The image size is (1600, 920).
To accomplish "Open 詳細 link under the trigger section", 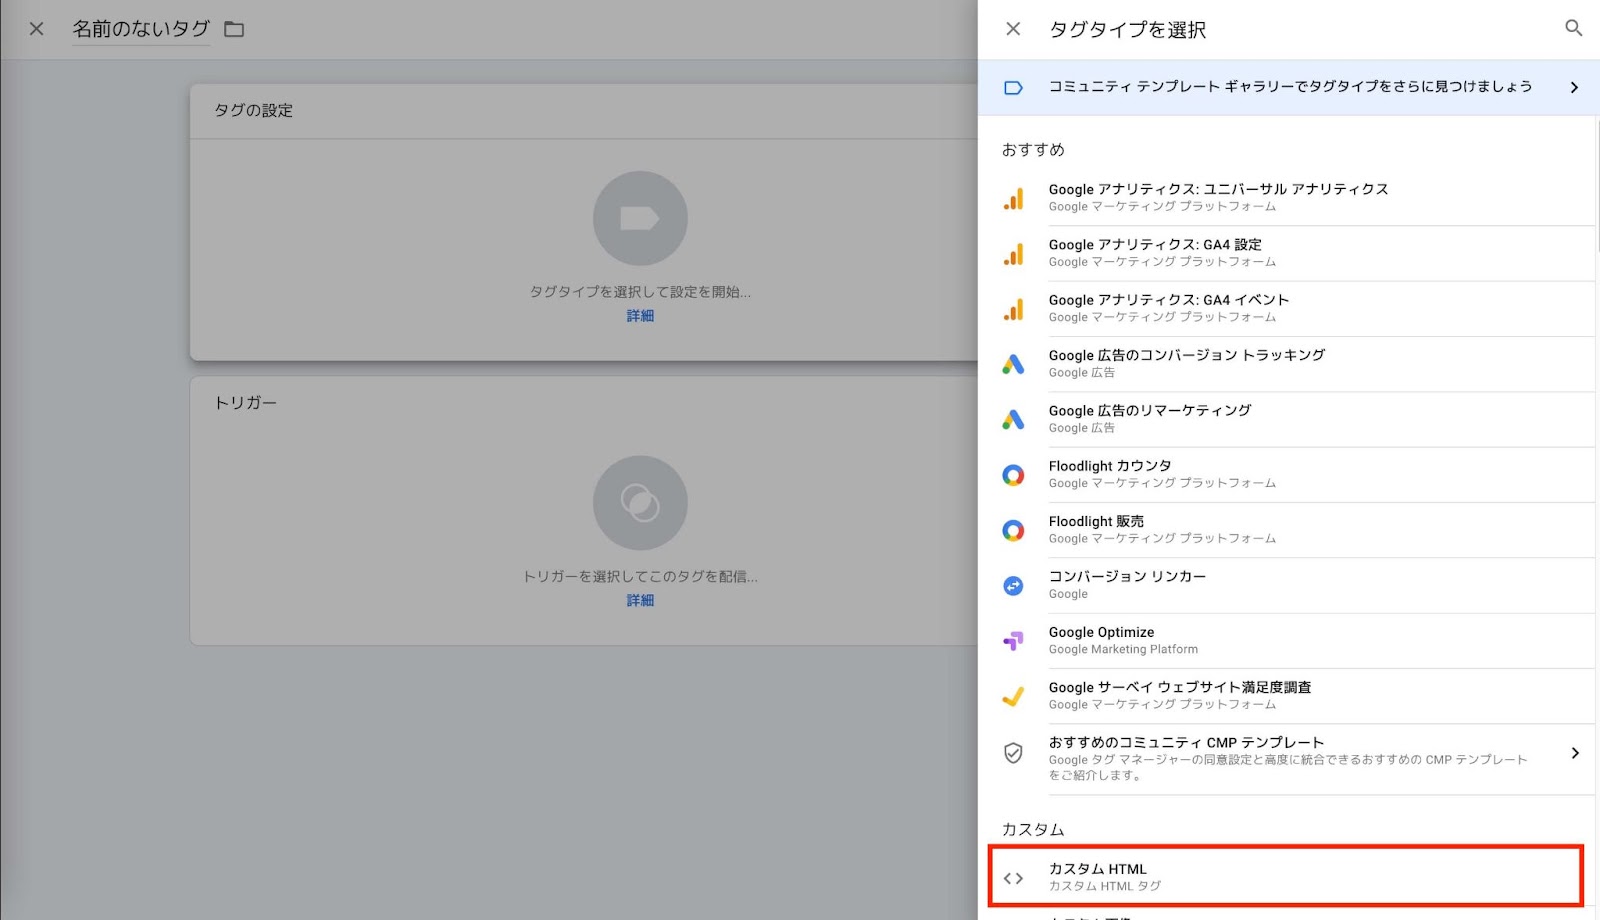I will pyautogui.click(x=640, y=601).
